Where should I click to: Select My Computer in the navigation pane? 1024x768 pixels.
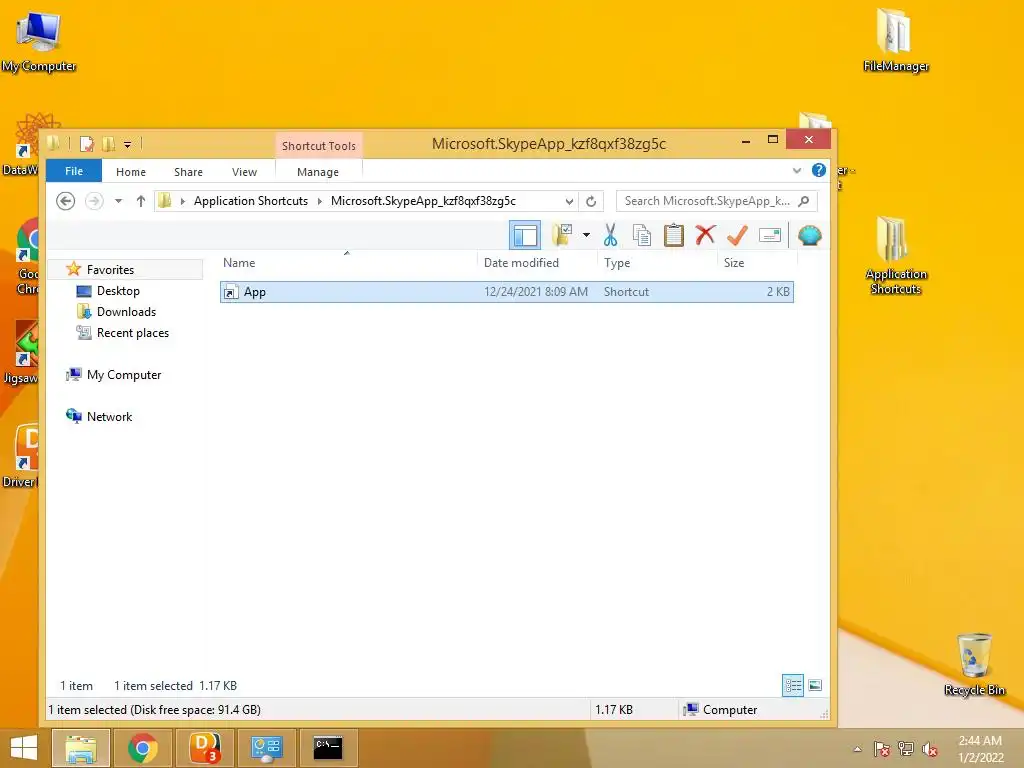pos(123,375)
